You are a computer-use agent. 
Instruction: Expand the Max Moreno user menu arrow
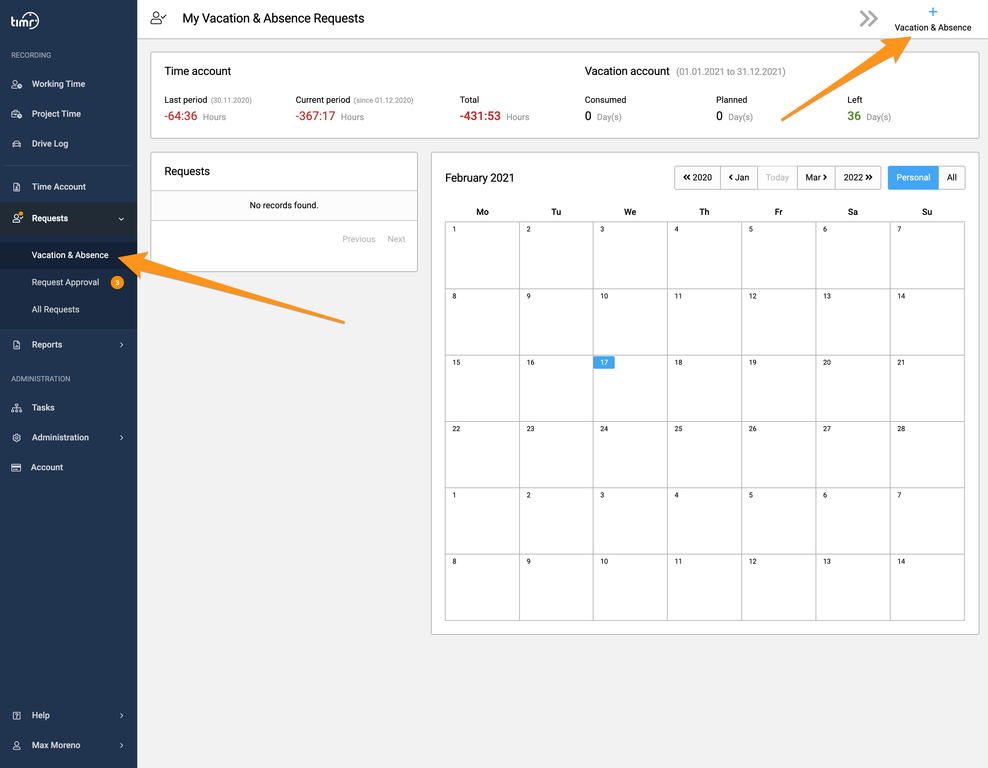pos(122,745)
